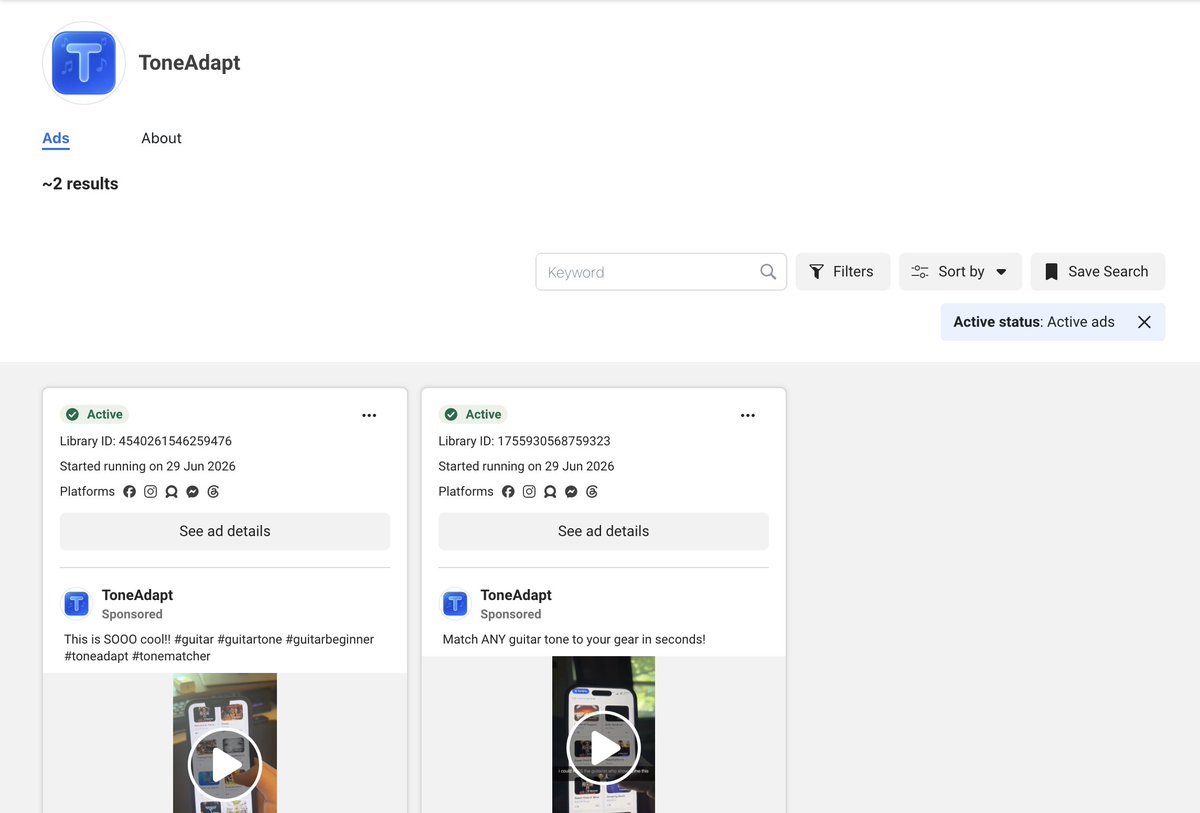
Task: Click the Sponsored label in 'Match ANY guitar tone' ad
Action: (x=511, y=614)
